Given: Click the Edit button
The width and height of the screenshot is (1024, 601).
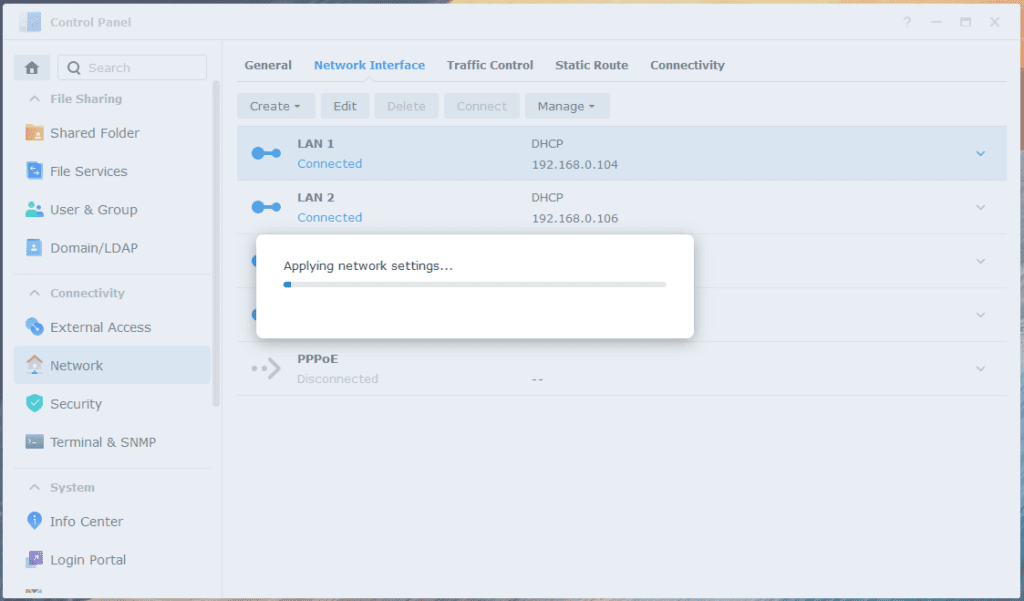Looking at the screenshot, I should (x=345, y=105).
